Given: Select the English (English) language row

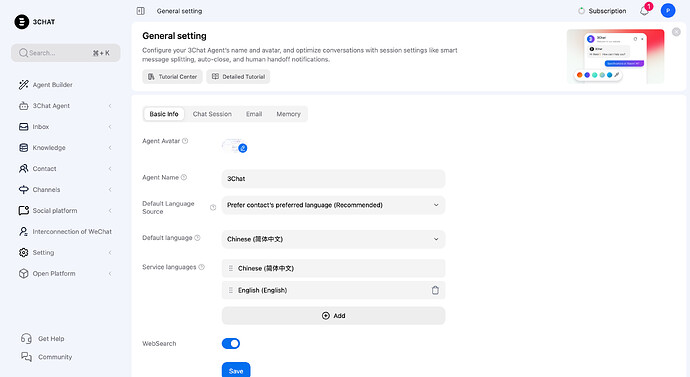Looking at the screenshot, I should pyautogui.click(x=334, y=290).
